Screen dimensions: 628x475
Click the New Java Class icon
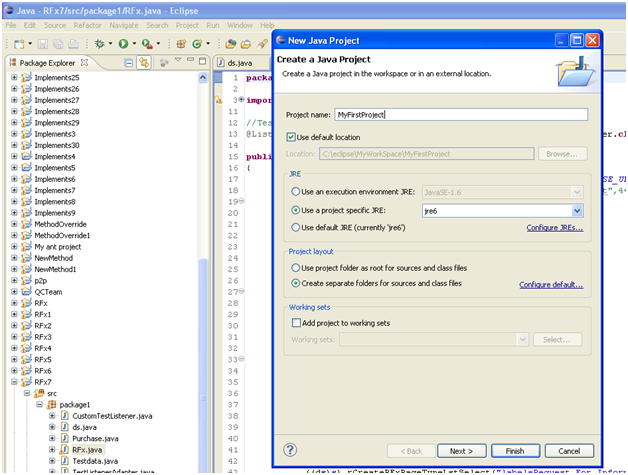coord(197,44)
